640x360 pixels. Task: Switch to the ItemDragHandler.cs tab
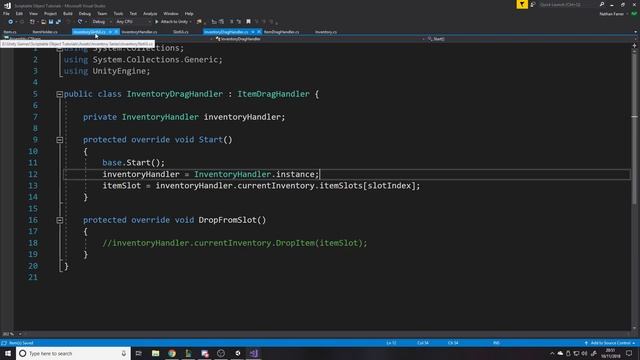click(281, 32)
